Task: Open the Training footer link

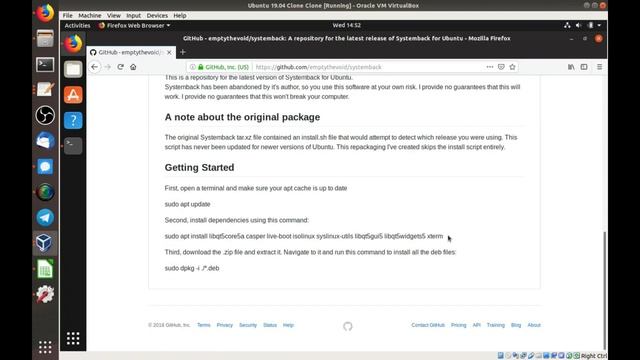Action: coord(496,325)
